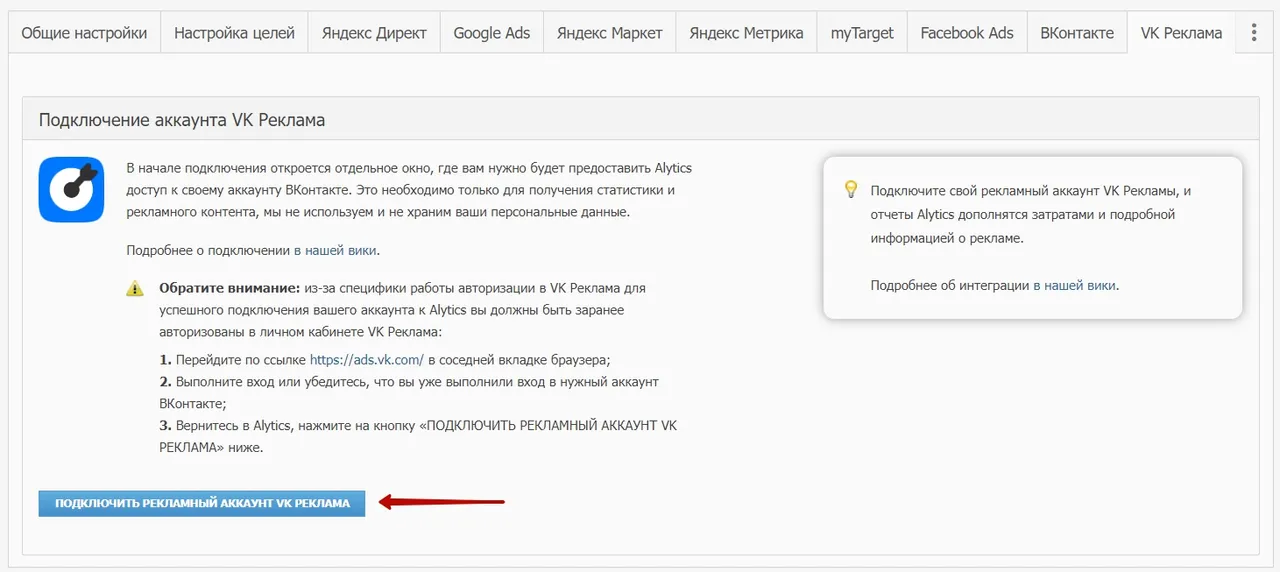Open the Яндекс Директ tab
The width and height of the screenshot is (1280, 572).
374,33
